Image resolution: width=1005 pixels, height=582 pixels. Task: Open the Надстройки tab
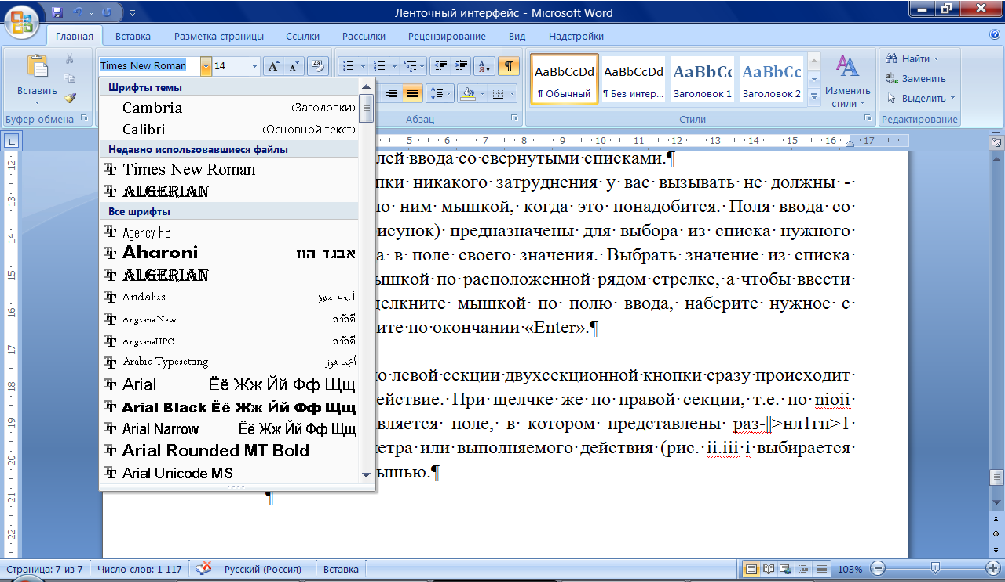click(576, 37)
